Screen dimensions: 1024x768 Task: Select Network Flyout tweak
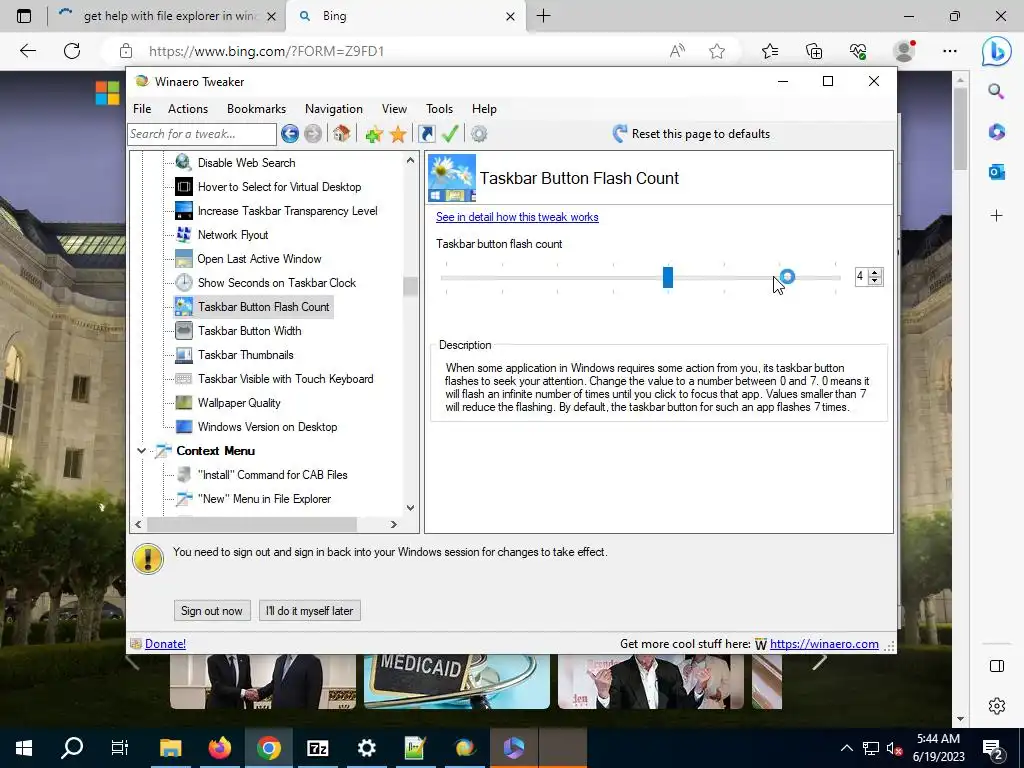[232, 234]
